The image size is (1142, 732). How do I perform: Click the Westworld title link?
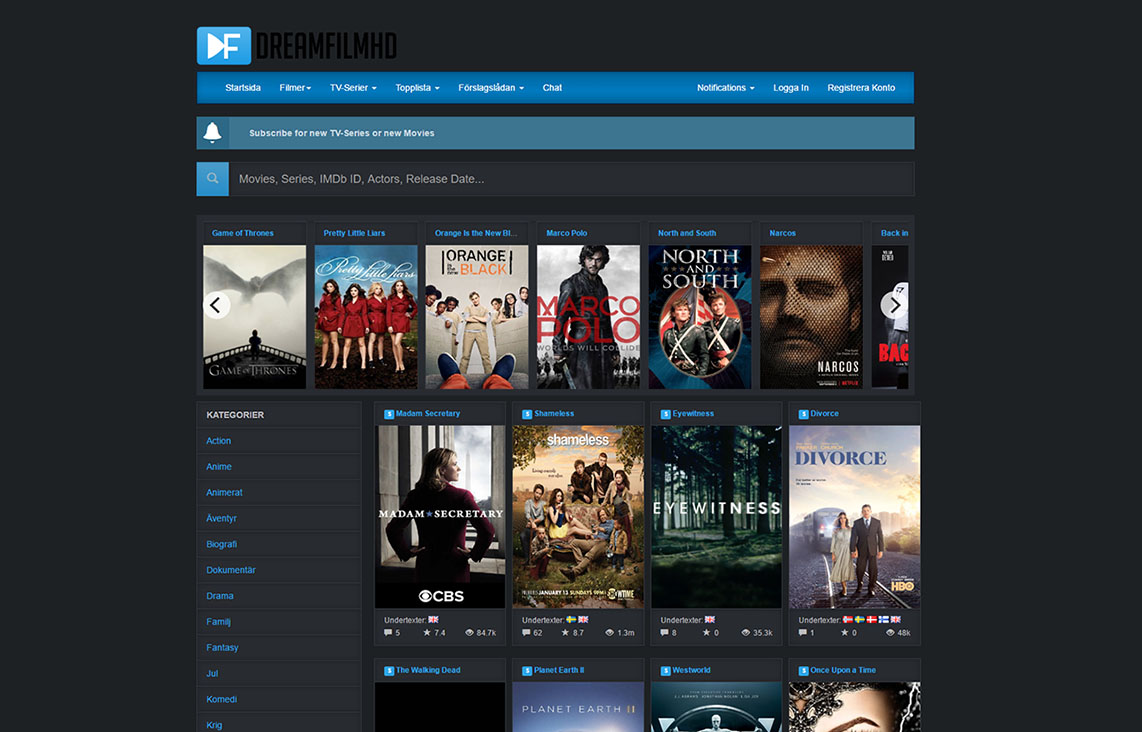coord(691,670)
